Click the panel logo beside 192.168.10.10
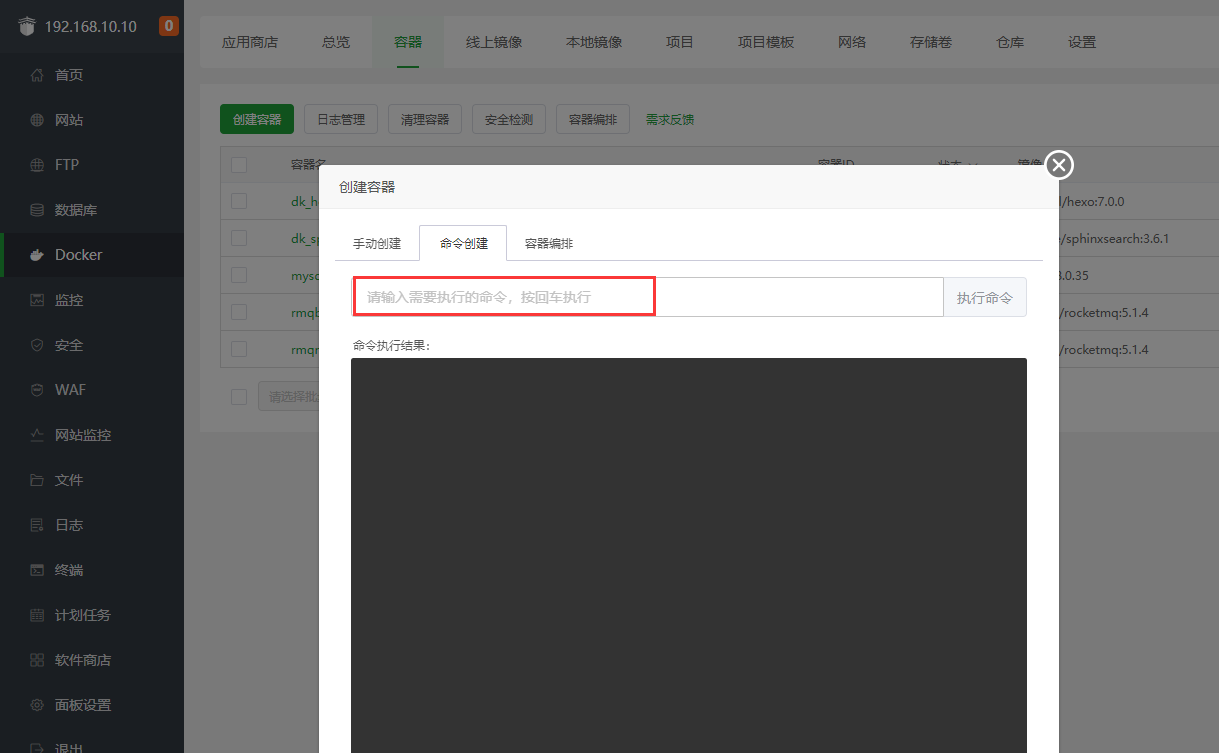Viewport: 1219px width, 753px height. tap(27, 26)
